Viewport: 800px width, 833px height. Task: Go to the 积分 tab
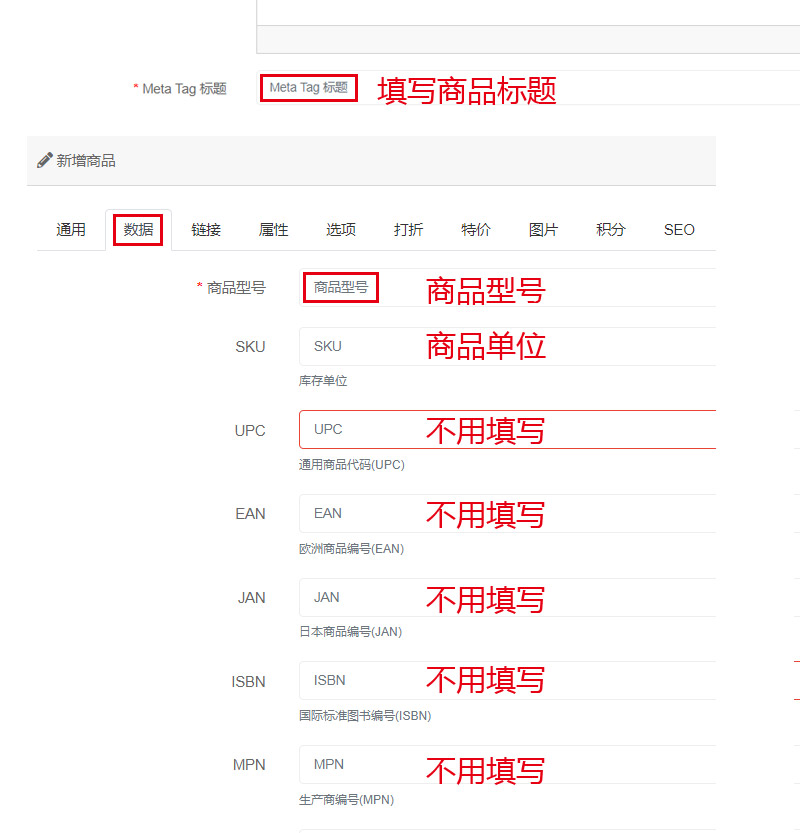(x=611, y=230)
